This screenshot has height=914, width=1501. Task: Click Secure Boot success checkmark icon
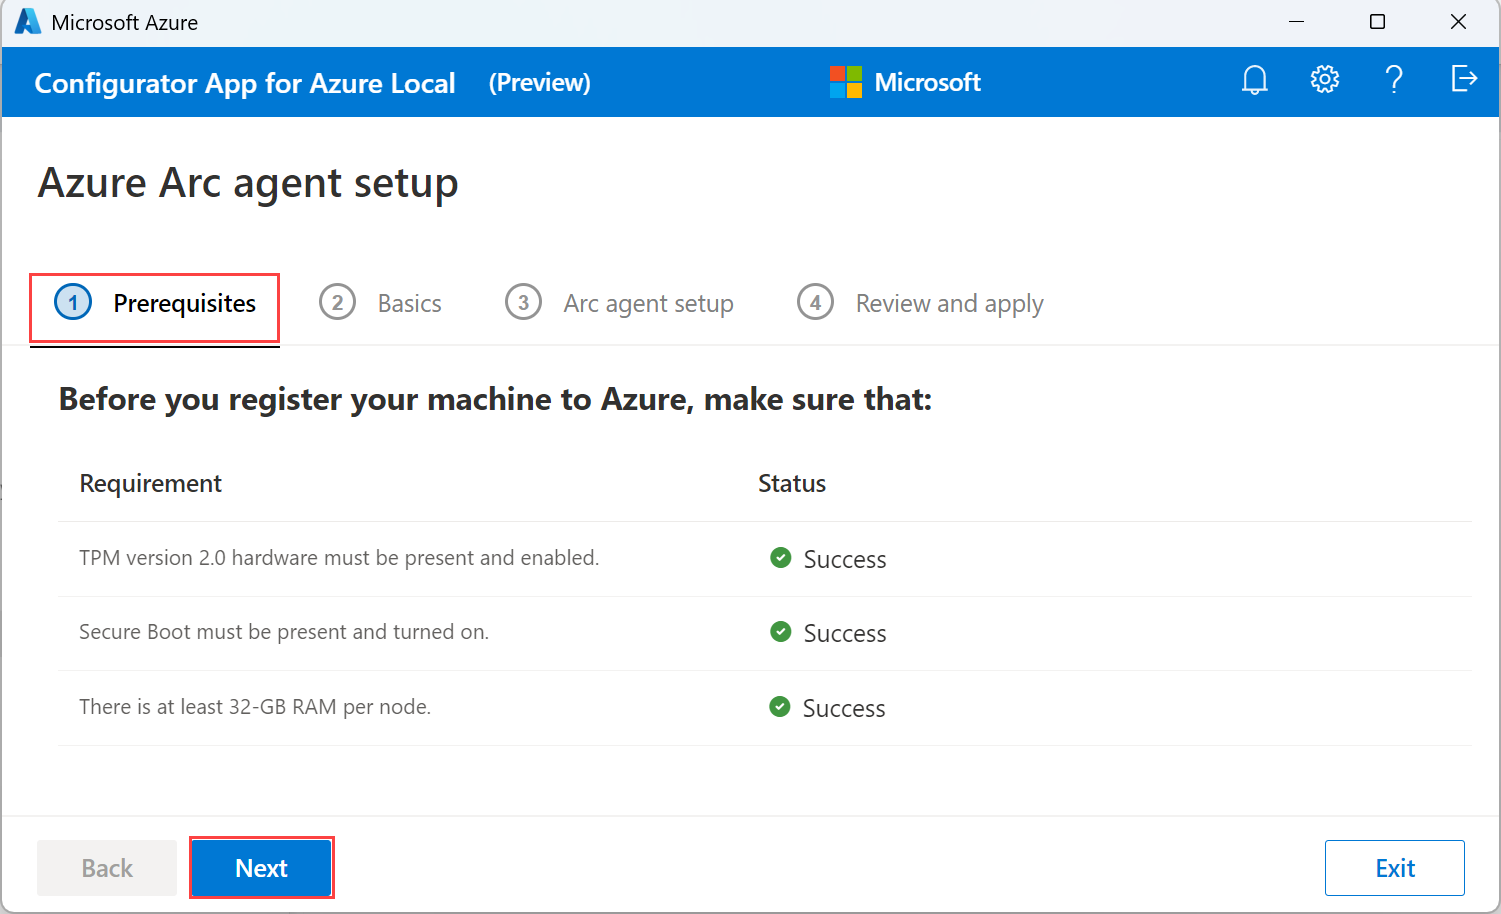[x=781, y=632]
